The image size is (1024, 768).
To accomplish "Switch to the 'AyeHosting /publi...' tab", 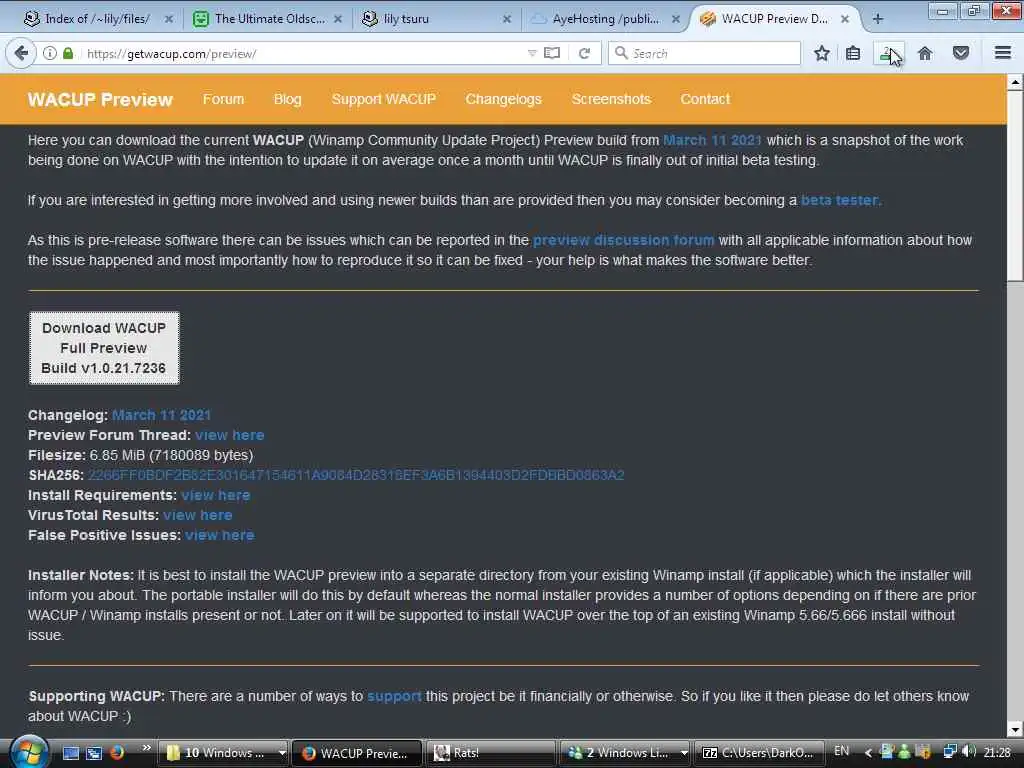I will 604,19.
